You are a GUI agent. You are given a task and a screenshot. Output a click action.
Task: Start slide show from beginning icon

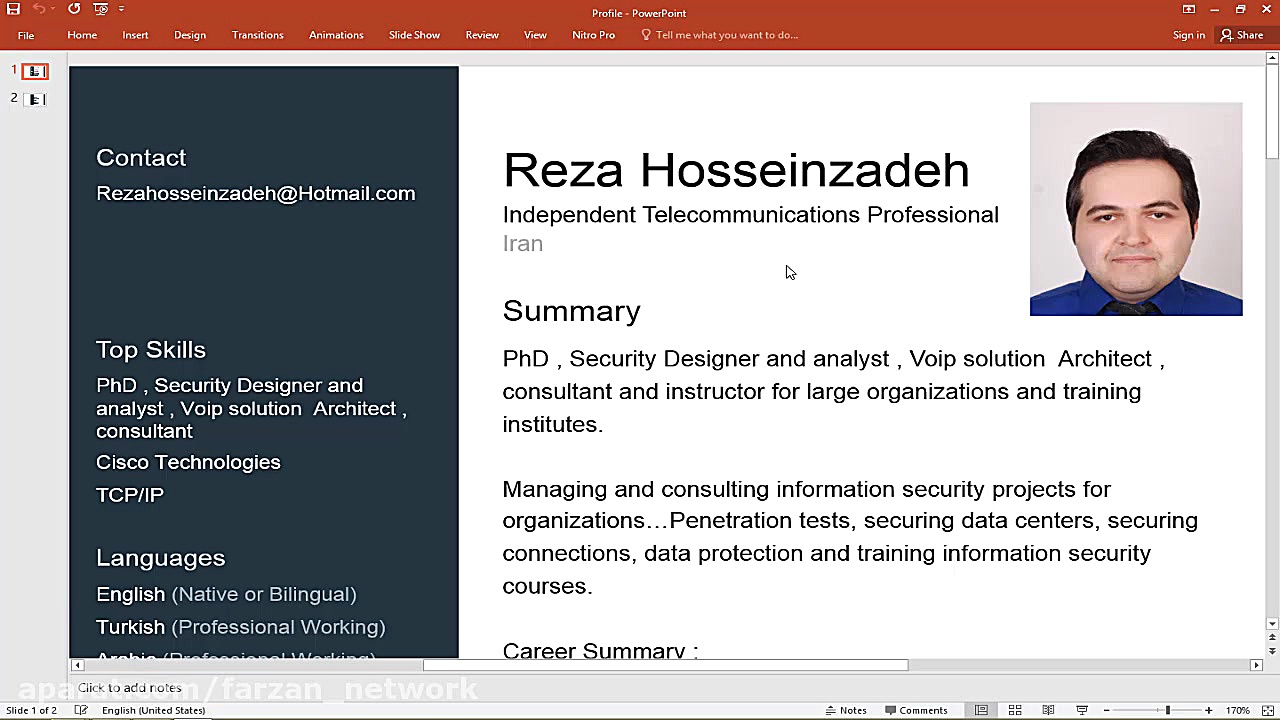pos(100,9)
